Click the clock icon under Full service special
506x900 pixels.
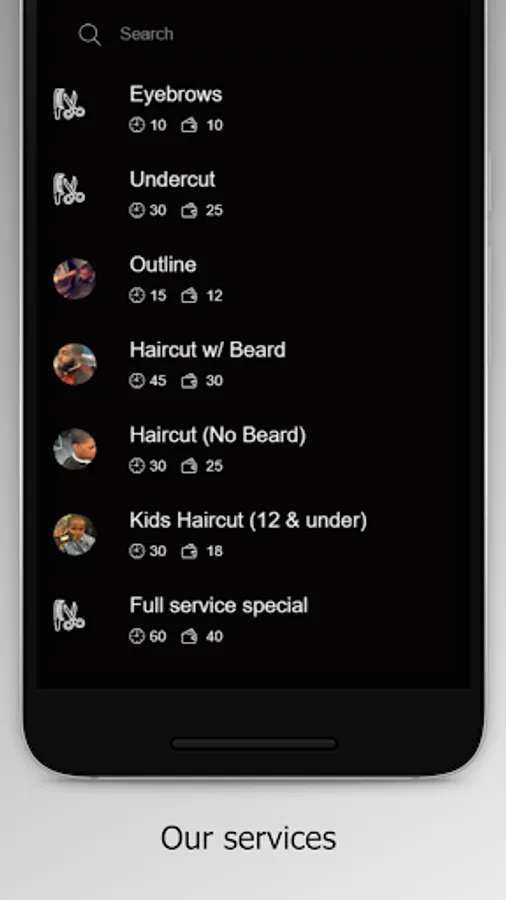point(137,636)
